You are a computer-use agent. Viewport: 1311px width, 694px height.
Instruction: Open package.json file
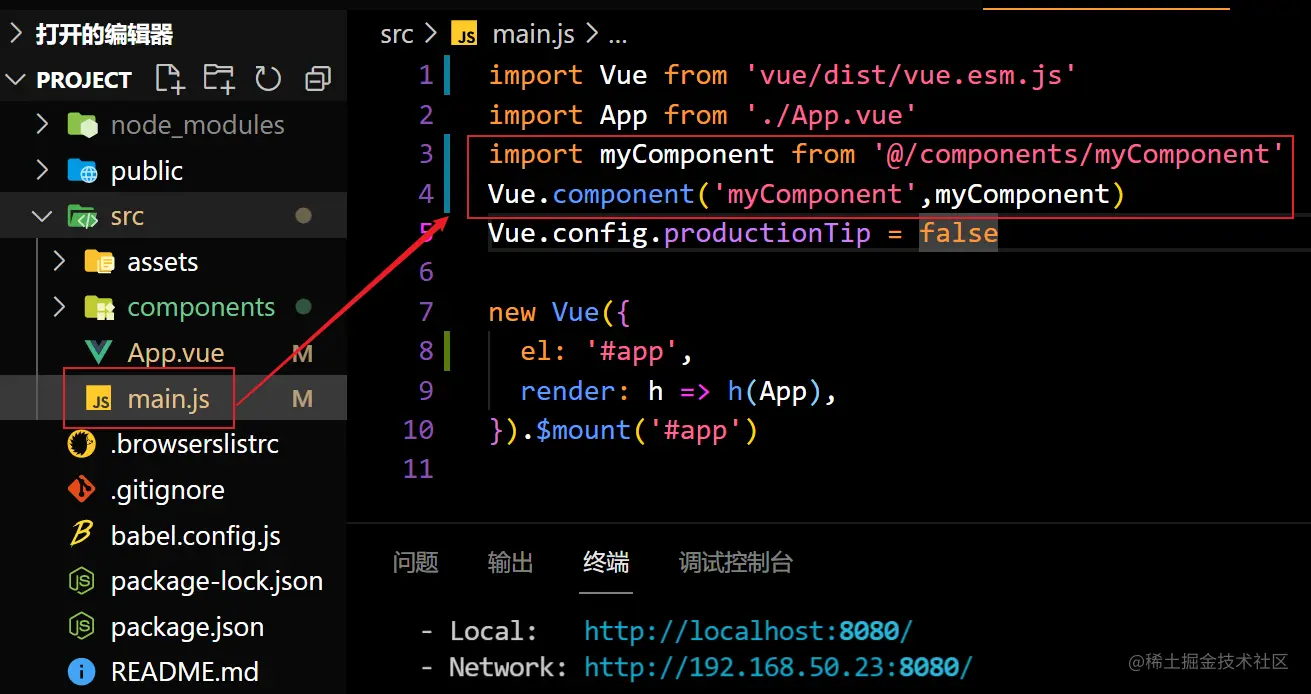click(x=187, y=627)
